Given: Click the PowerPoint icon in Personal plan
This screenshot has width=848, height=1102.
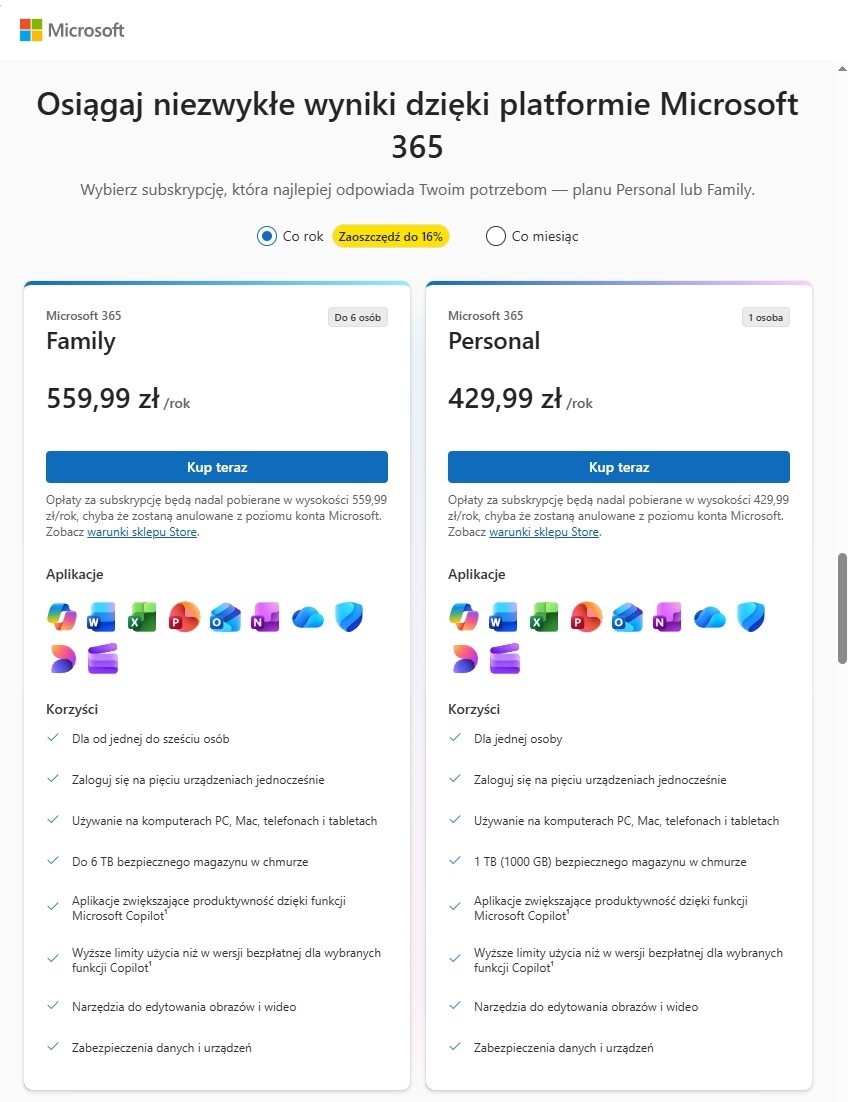Looking at the screenshot, I should (586, 618).
